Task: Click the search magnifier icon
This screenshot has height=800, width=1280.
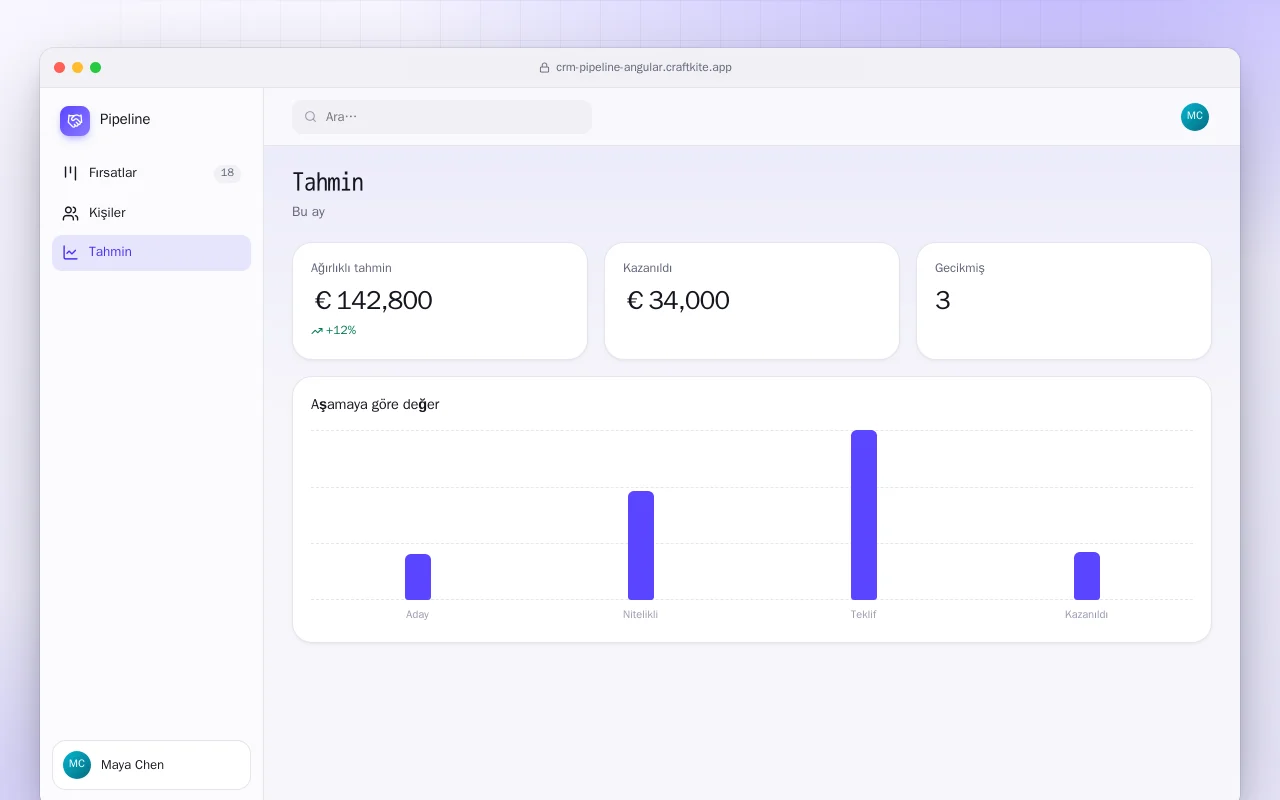Action: 311,117
